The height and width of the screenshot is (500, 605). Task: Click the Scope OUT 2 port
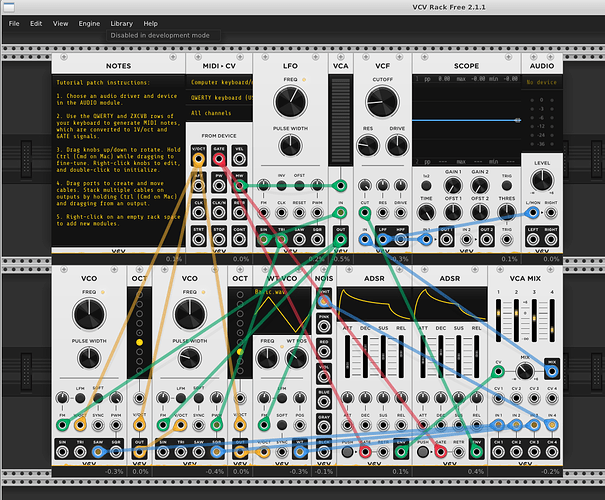coord(487,239)
